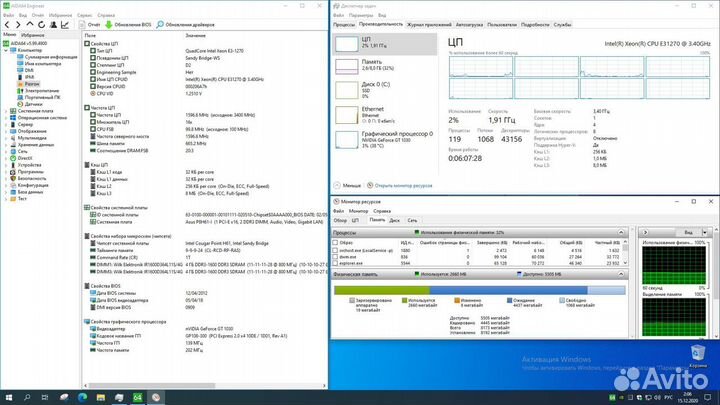The width and height of the screenshot is (720, 405).
Task: Open Избранное menu in AIDA64 menu bar
Action: tap(61, 15)
